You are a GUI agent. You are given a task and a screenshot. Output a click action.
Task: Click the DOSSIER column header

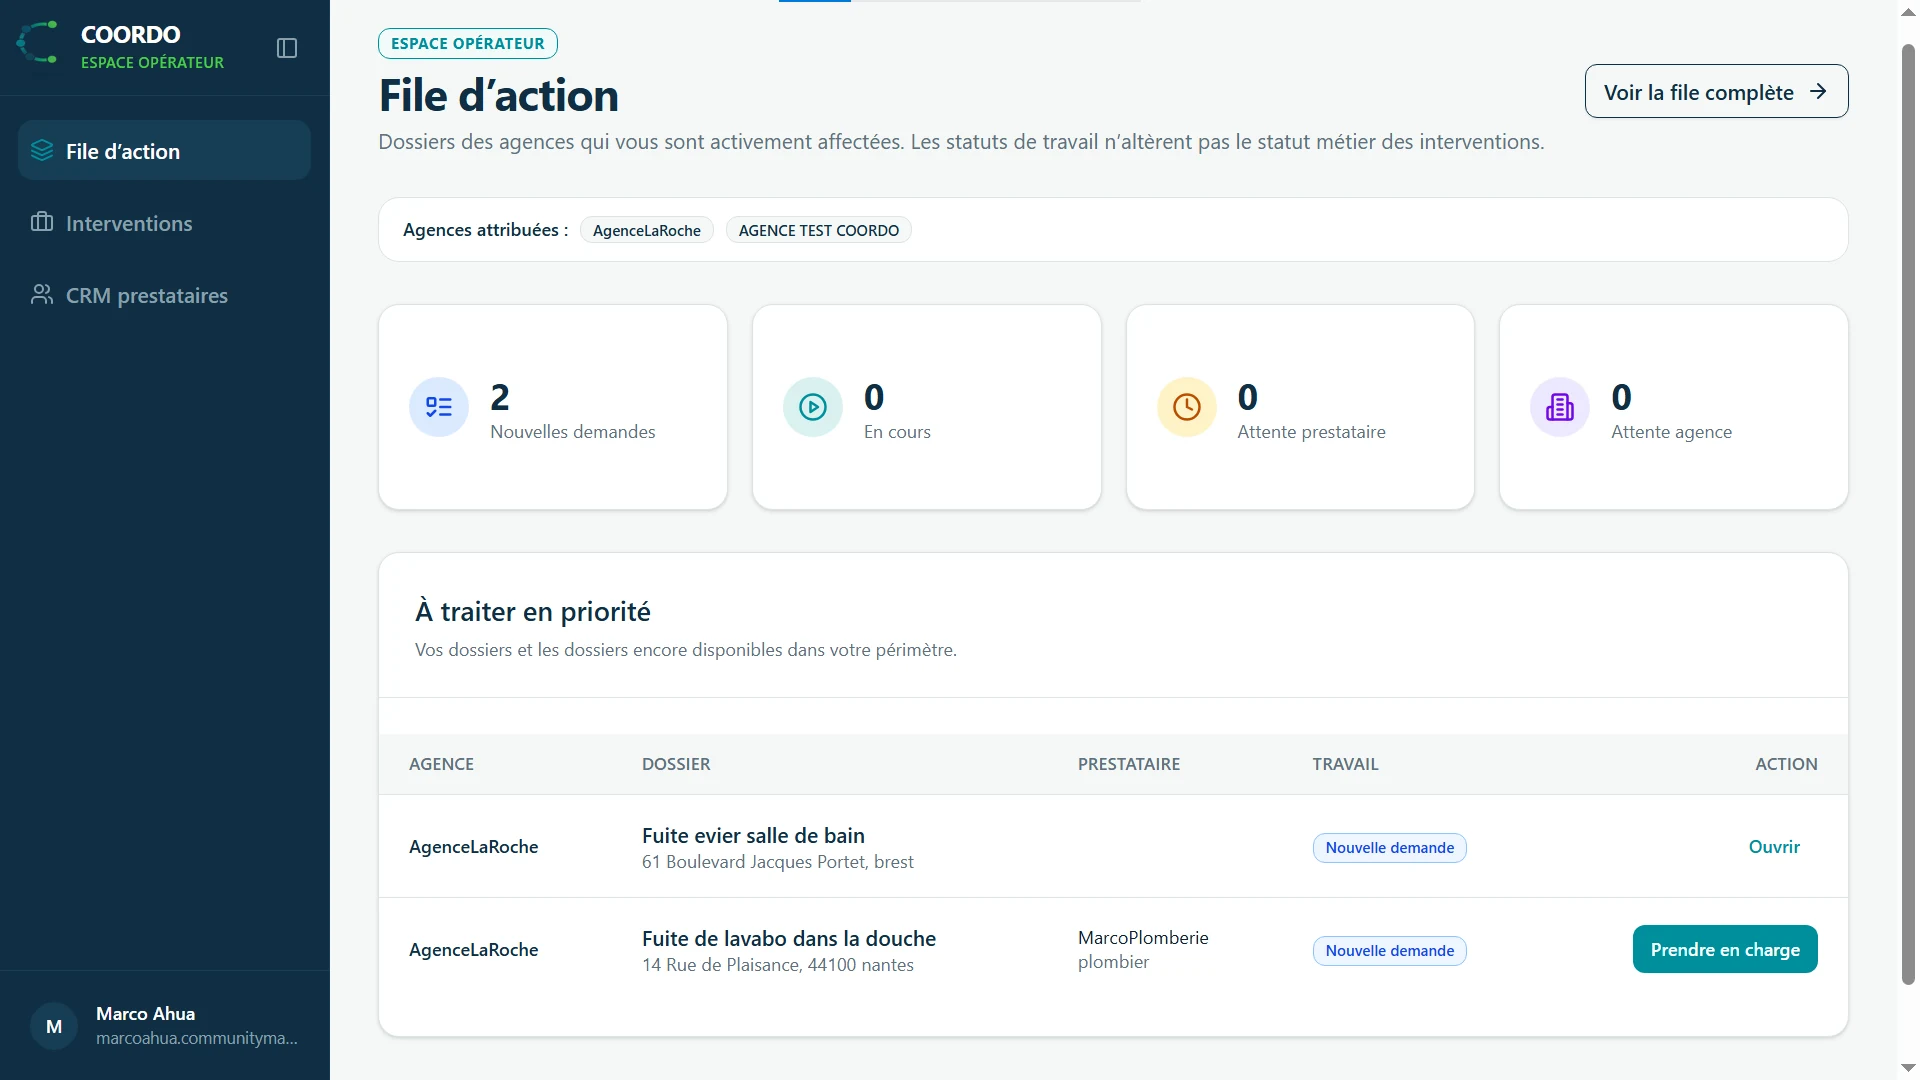click(676, 763)
